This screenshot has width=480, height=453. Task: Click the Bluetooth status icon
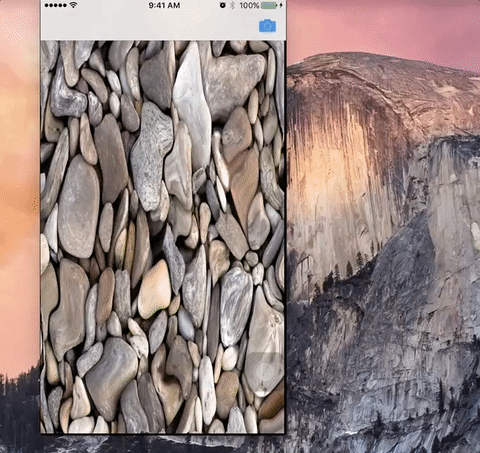[x=232, y=5]
